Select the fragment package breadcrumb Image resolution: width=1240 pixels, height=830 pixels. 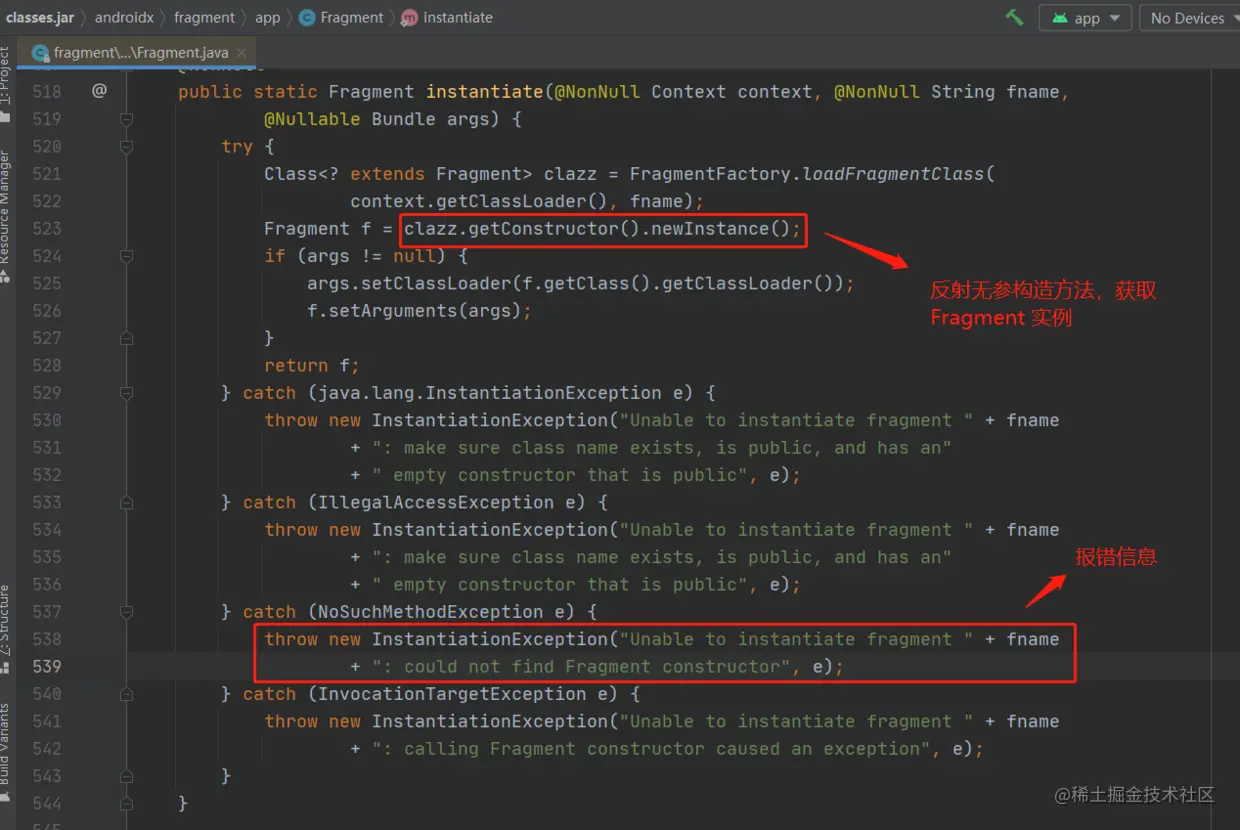[x=204, y=17]
